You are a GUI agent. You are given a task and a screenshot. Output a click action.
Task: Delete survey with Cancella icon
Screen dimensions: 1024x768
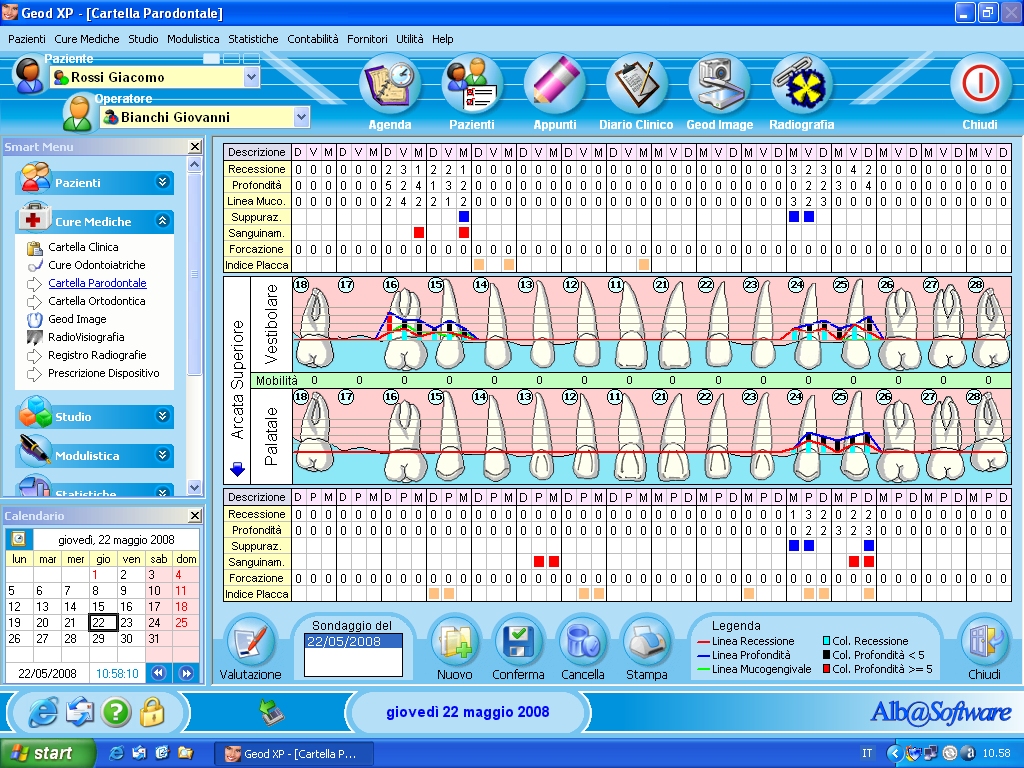pos(583,641)
